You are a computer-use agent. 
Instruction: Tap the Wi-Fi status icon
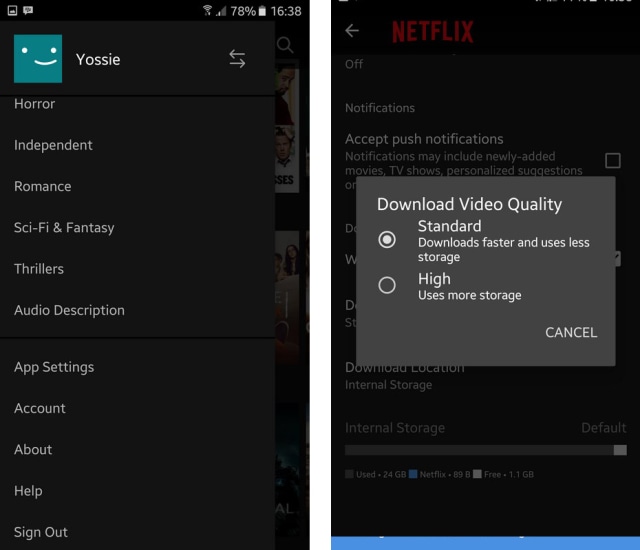pos(207,10)
